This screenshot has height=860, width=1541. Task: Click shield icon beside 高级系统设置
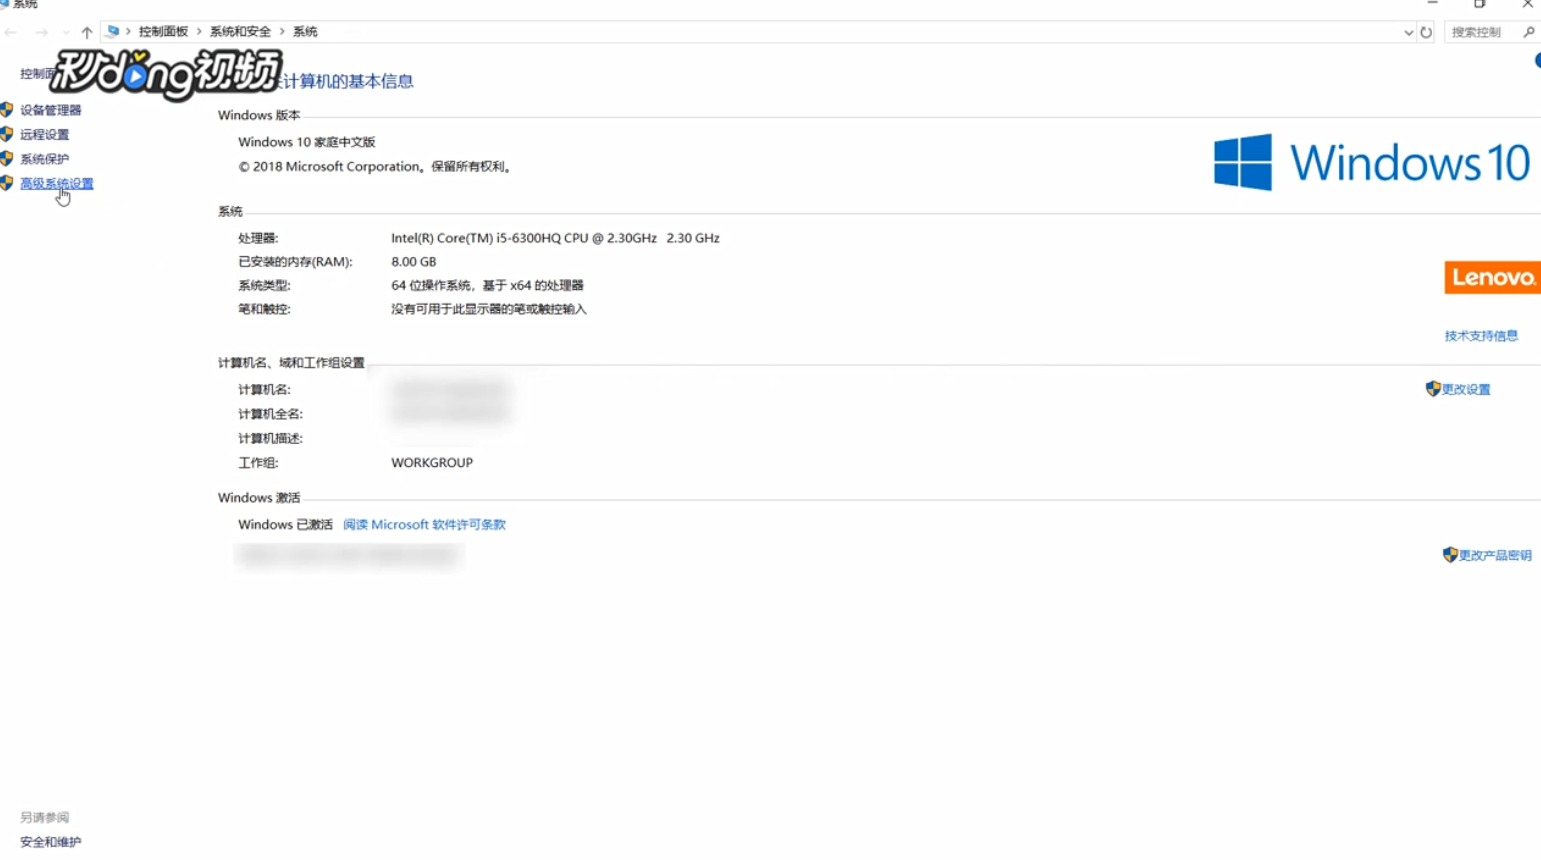tap(7, 183)
